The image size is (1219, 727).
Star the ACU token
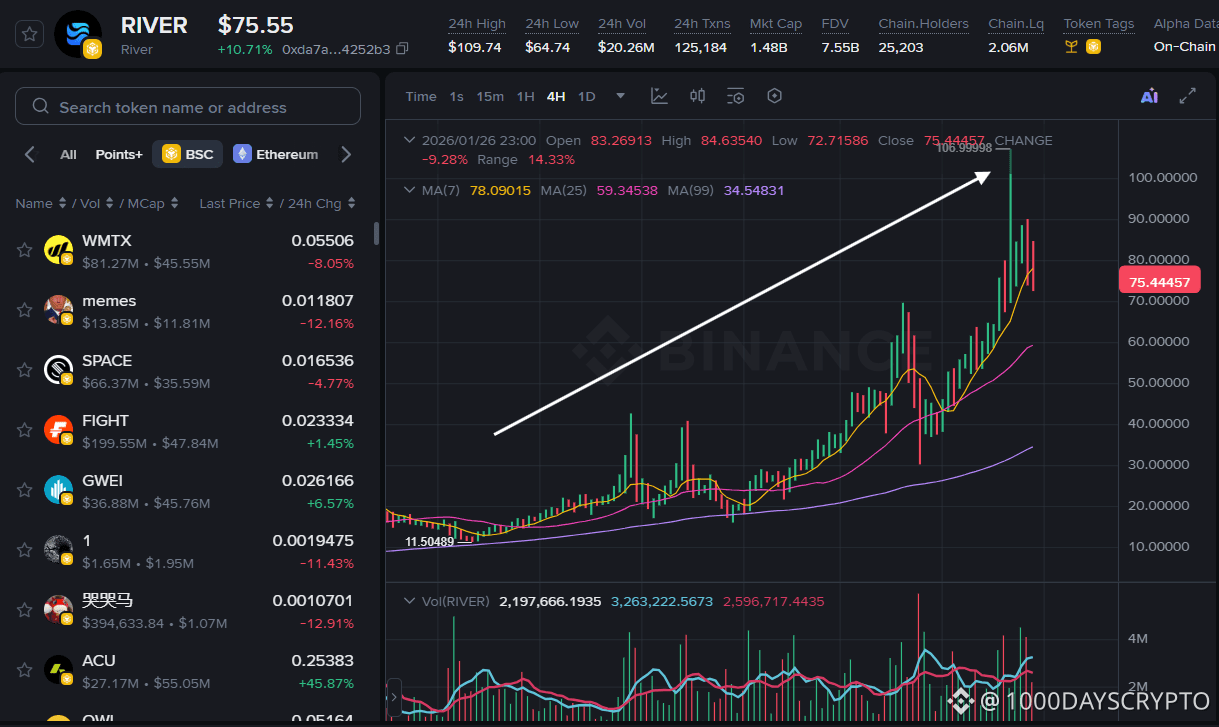pos(24,670)
